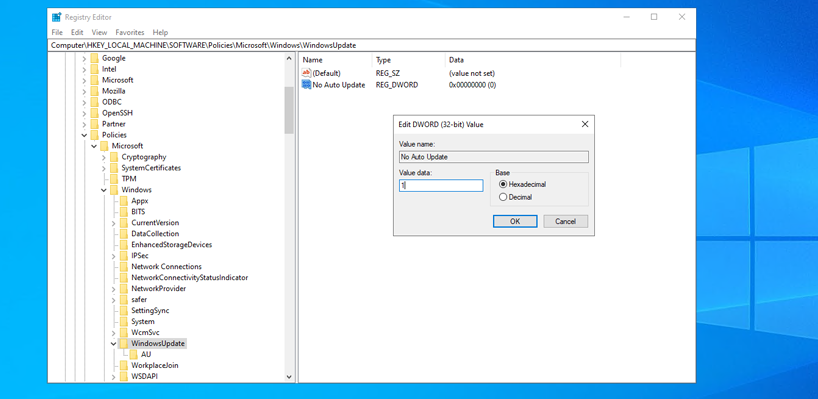Image resolution: width=818 pixels, height=399 pixels.
Task: Collapse the Policies key
Action: (x=84, y=135)
